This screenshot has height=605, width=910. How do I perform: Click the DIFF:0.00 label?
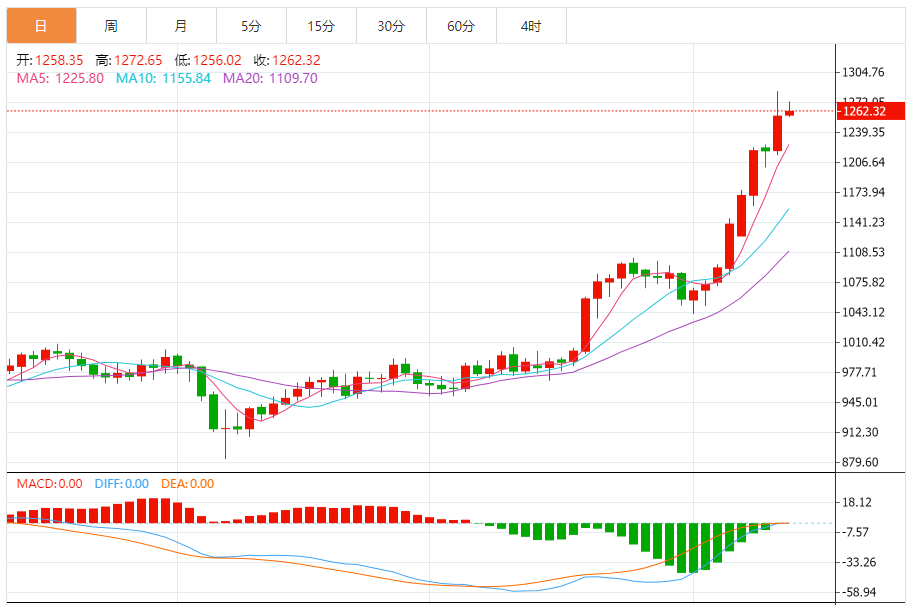121,484
